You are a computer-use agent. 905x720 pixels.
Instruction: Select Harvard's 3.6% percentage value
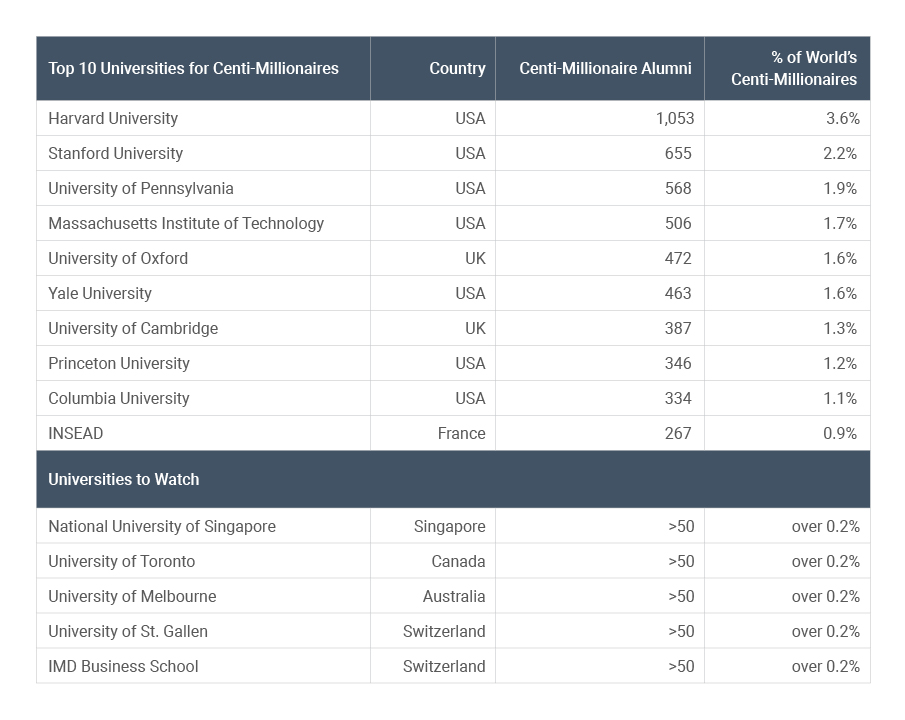click(x=842, y=118)
